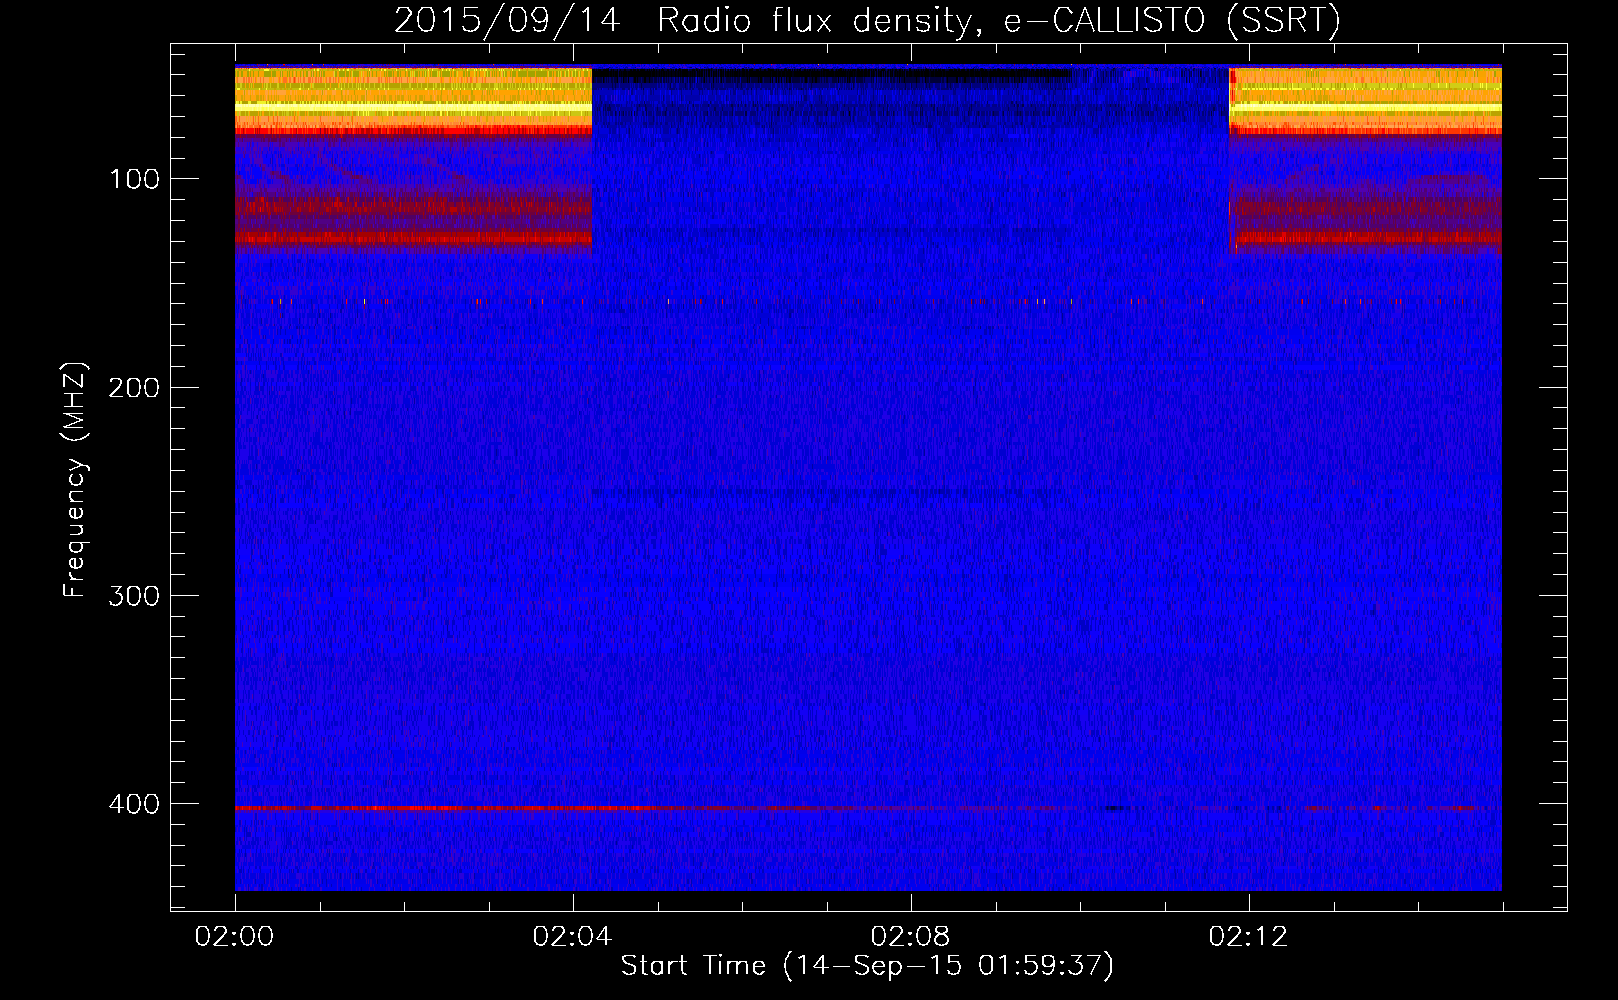This screenshot has width=1618, height=1000.
Task: Click the 100 frequency tick label
Action: point(135,179)
